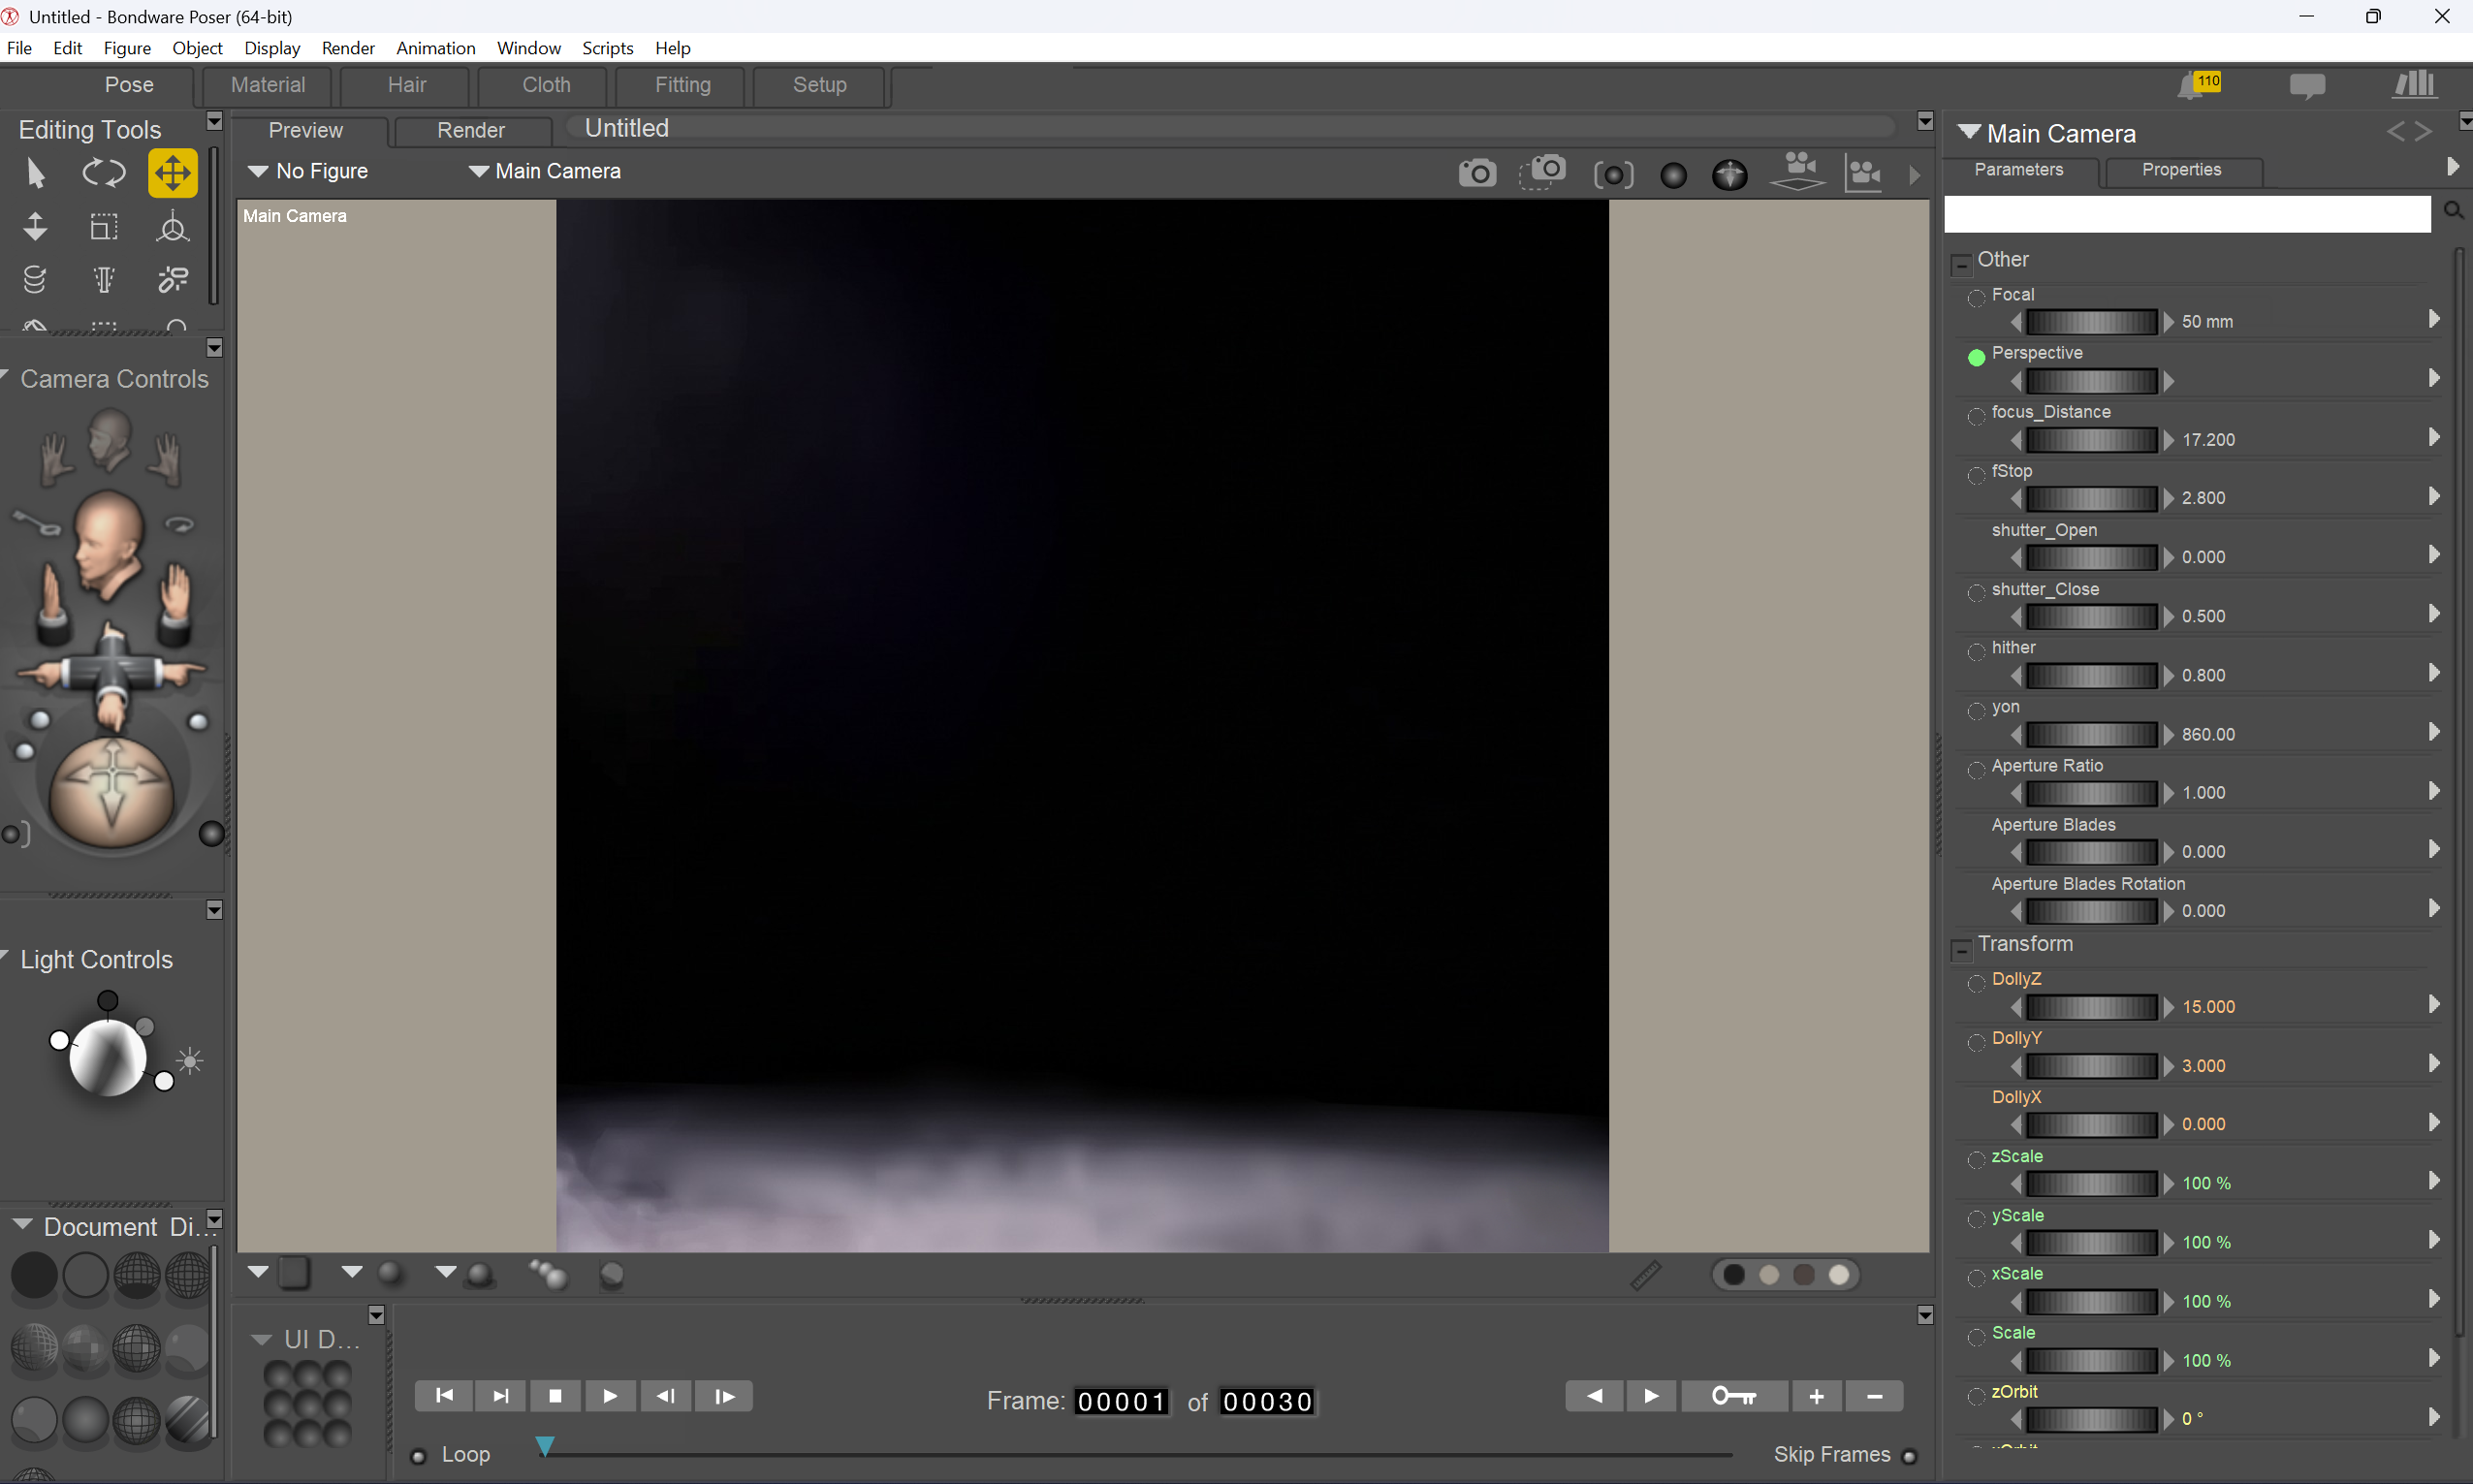Click the Create Light sun icon
The image size is (2473, 1484).
coord(189,1061)
